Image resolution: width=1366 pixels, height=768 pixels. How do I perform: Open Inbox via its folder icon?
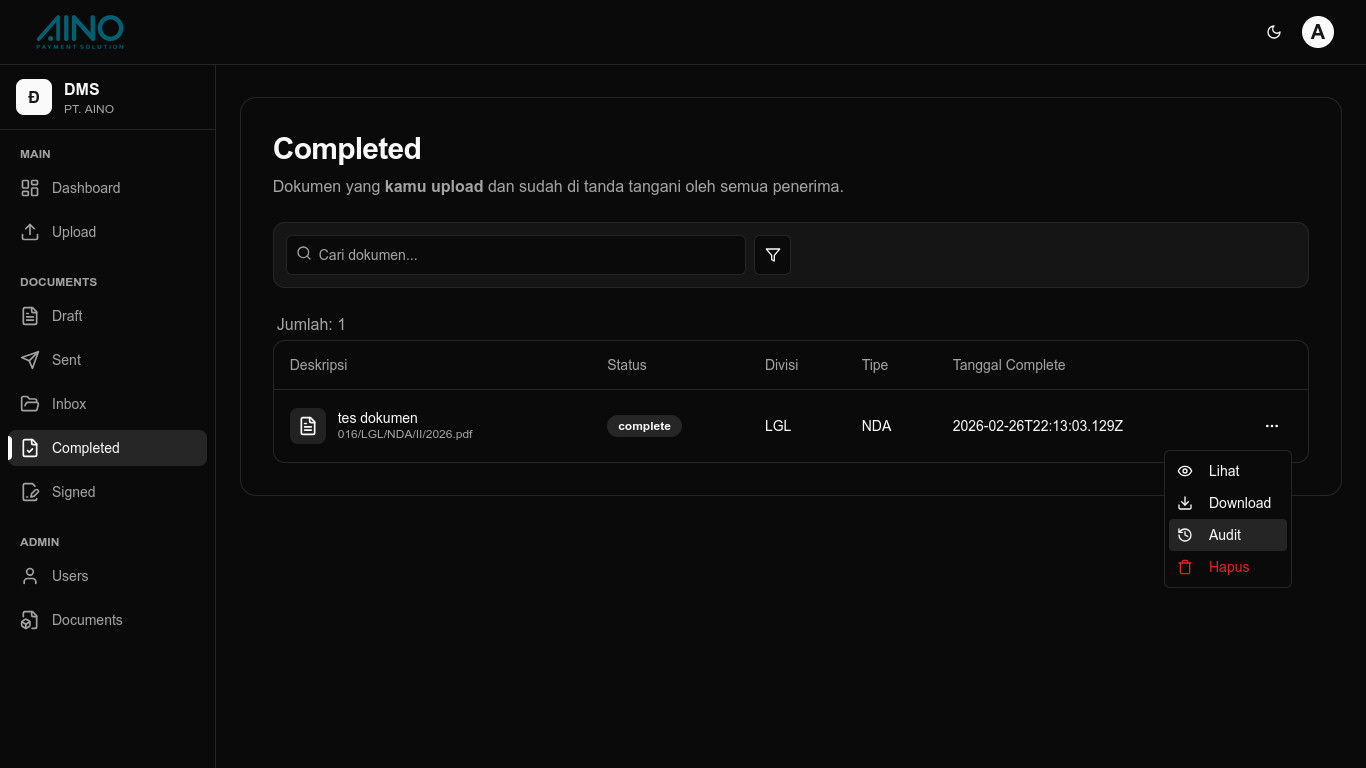click(30, 404)
